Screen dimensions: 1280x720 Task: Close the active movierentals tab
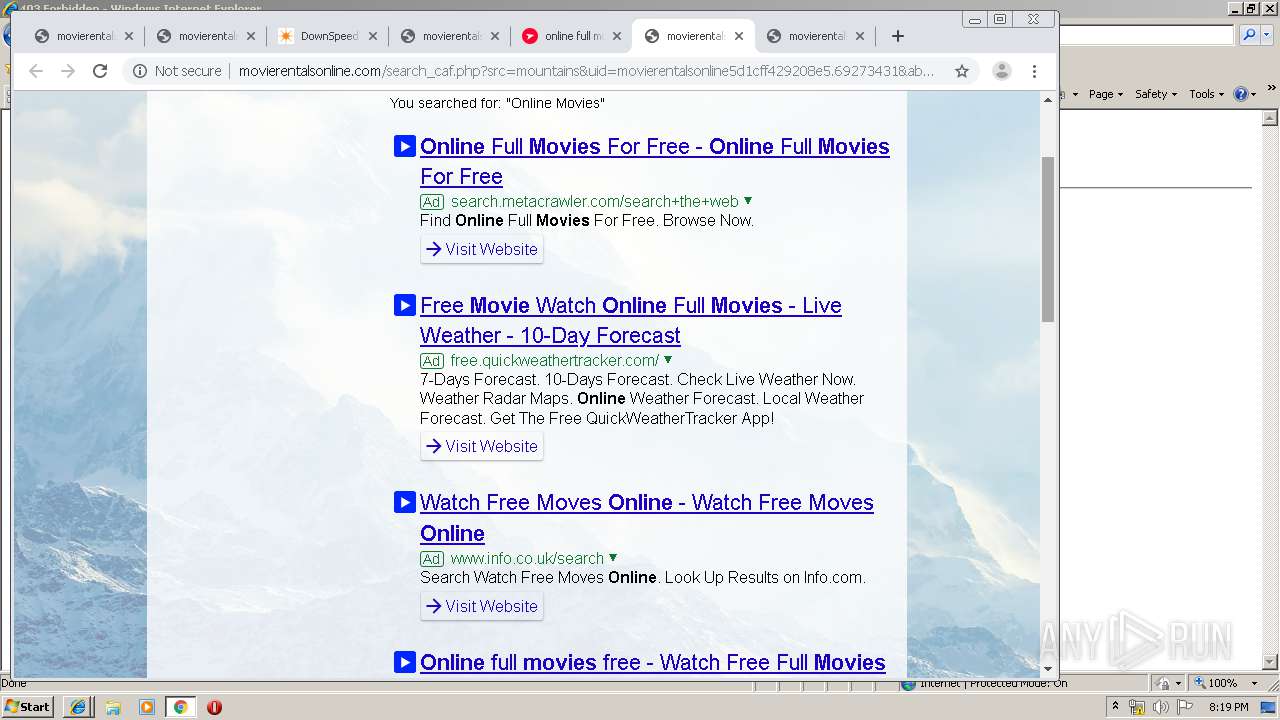pyautogui.click(x=739, y=36)
